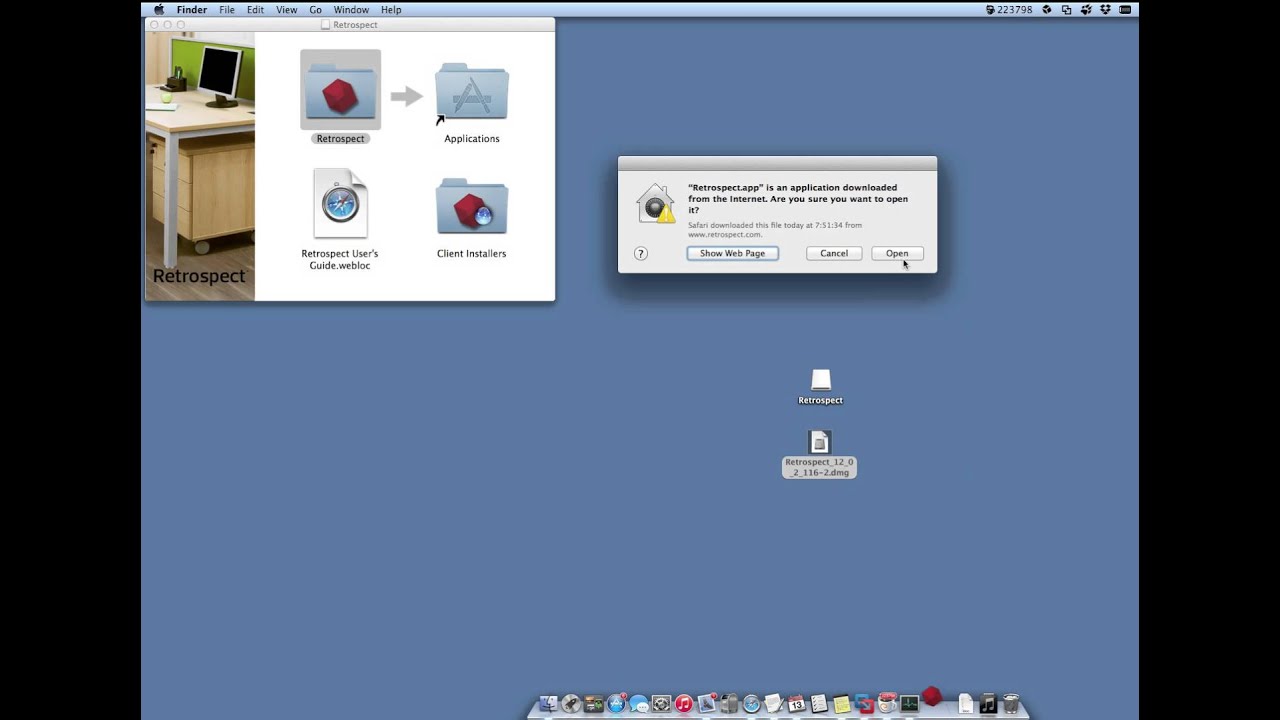The width and height of the screenshot is (1280, 720).
Task: Click the Retrospect window title text
Action: [x=355, y=24]
